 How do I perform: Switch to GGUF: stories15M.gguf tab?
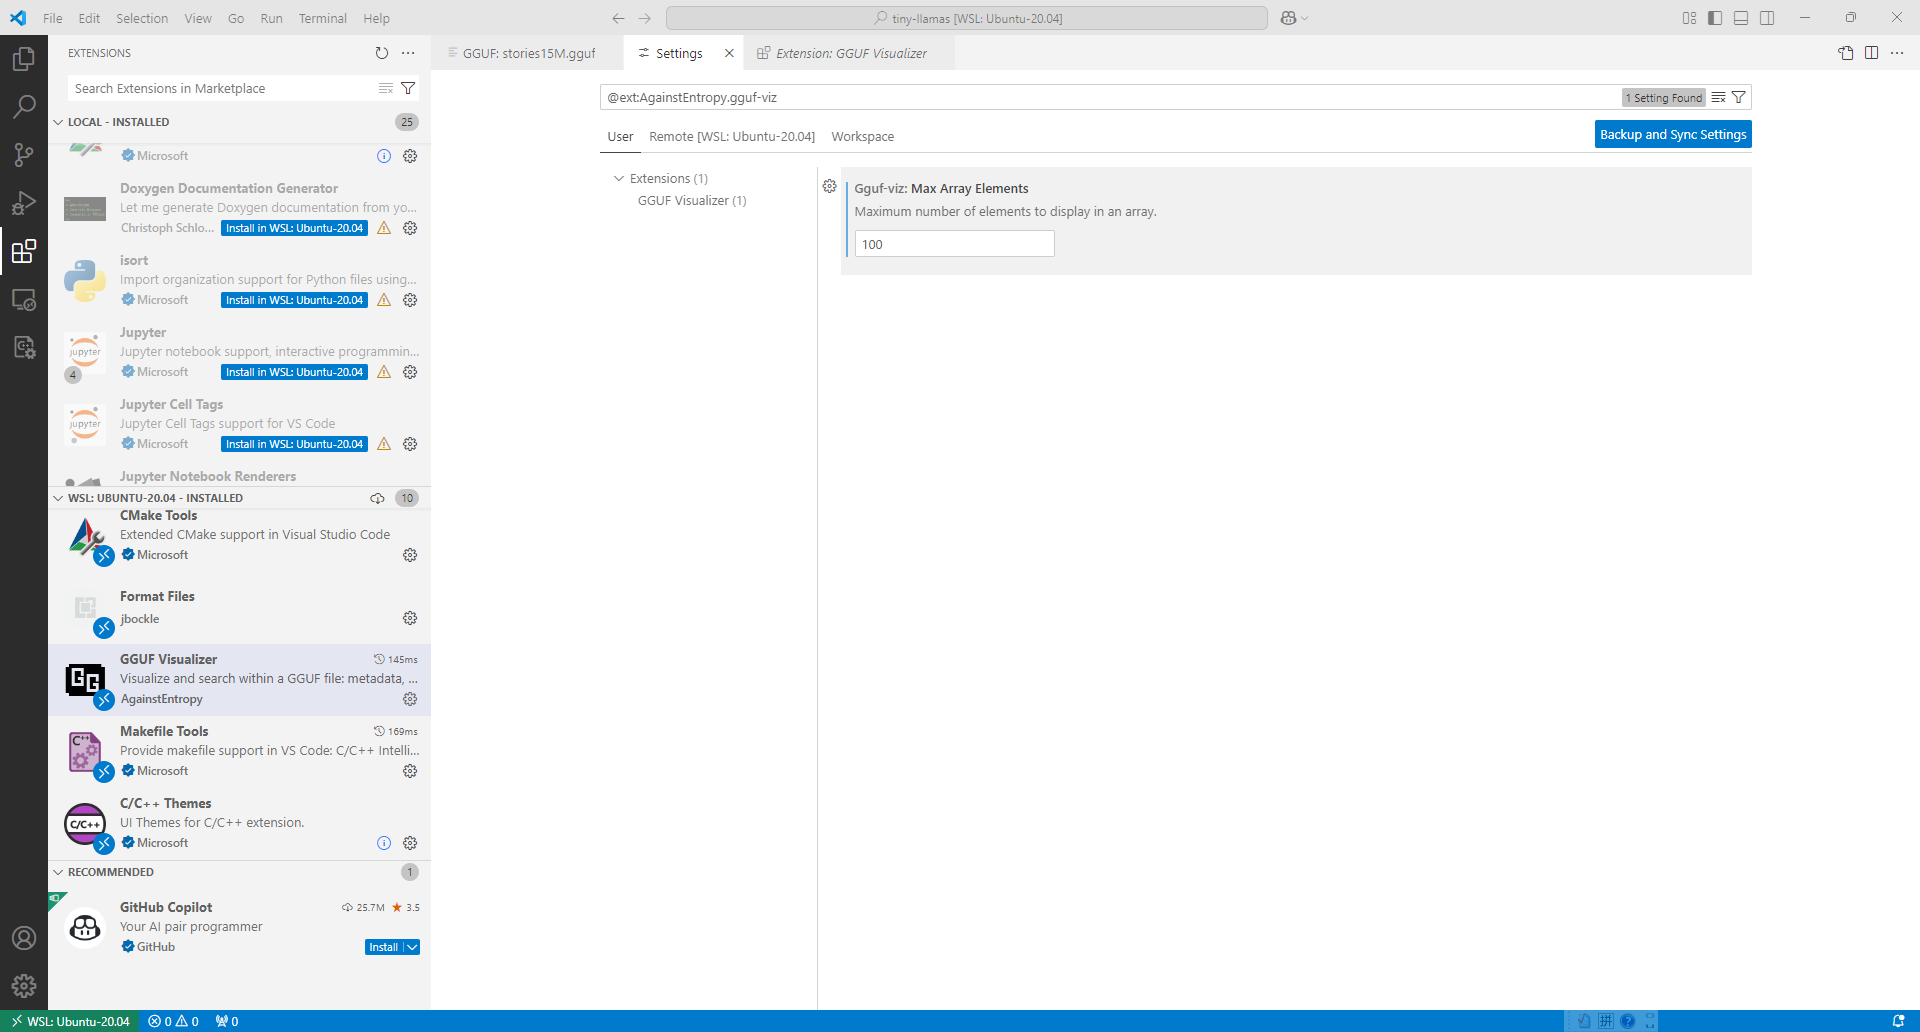(527, 53)
